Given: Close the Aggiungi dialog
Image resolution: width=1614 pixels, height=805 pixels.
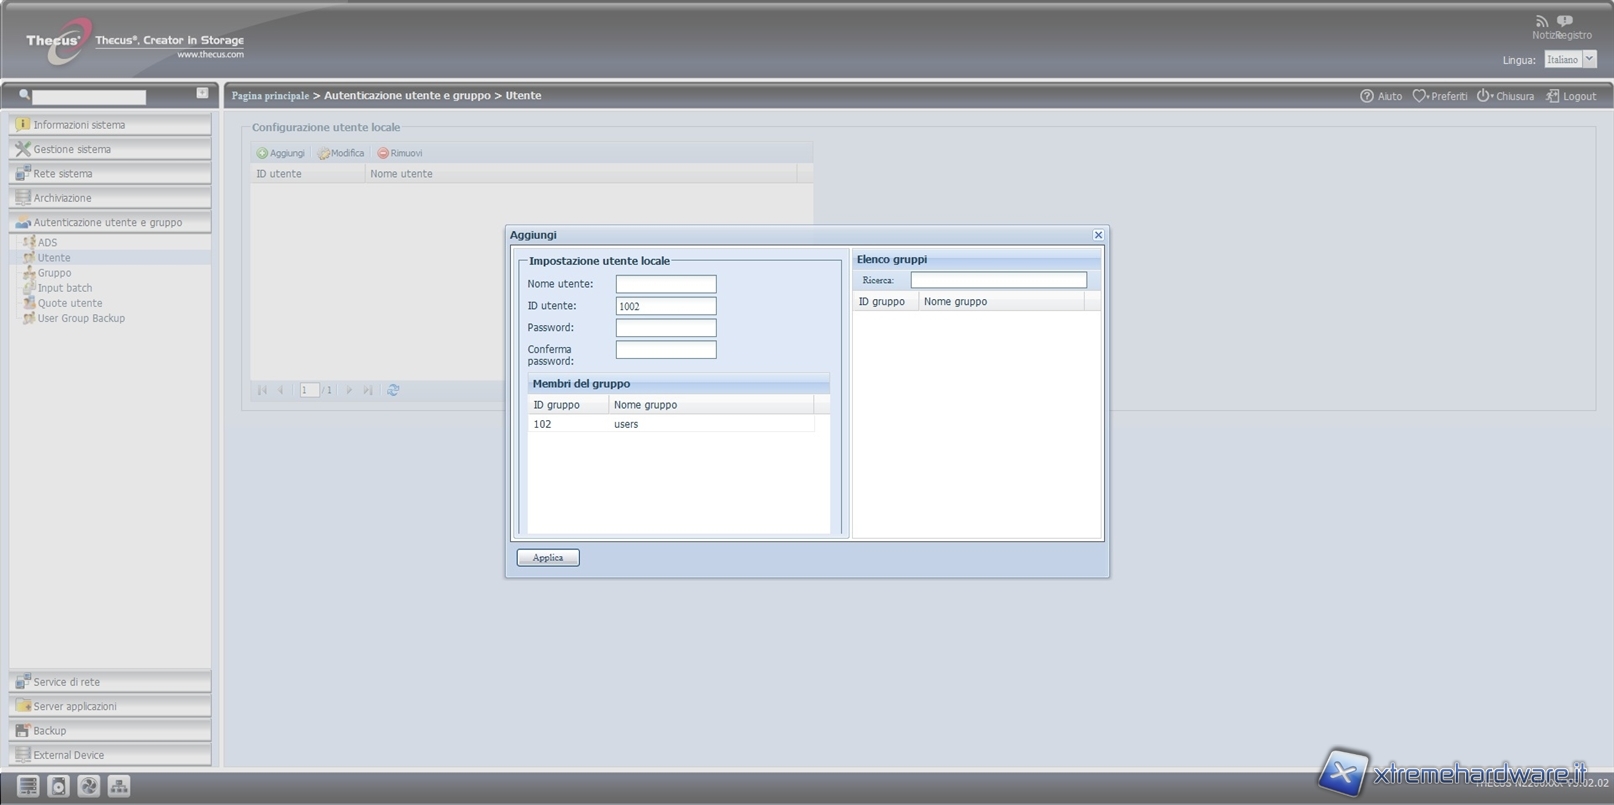Looking at the screenshot, I should (x=1098, y=235).
